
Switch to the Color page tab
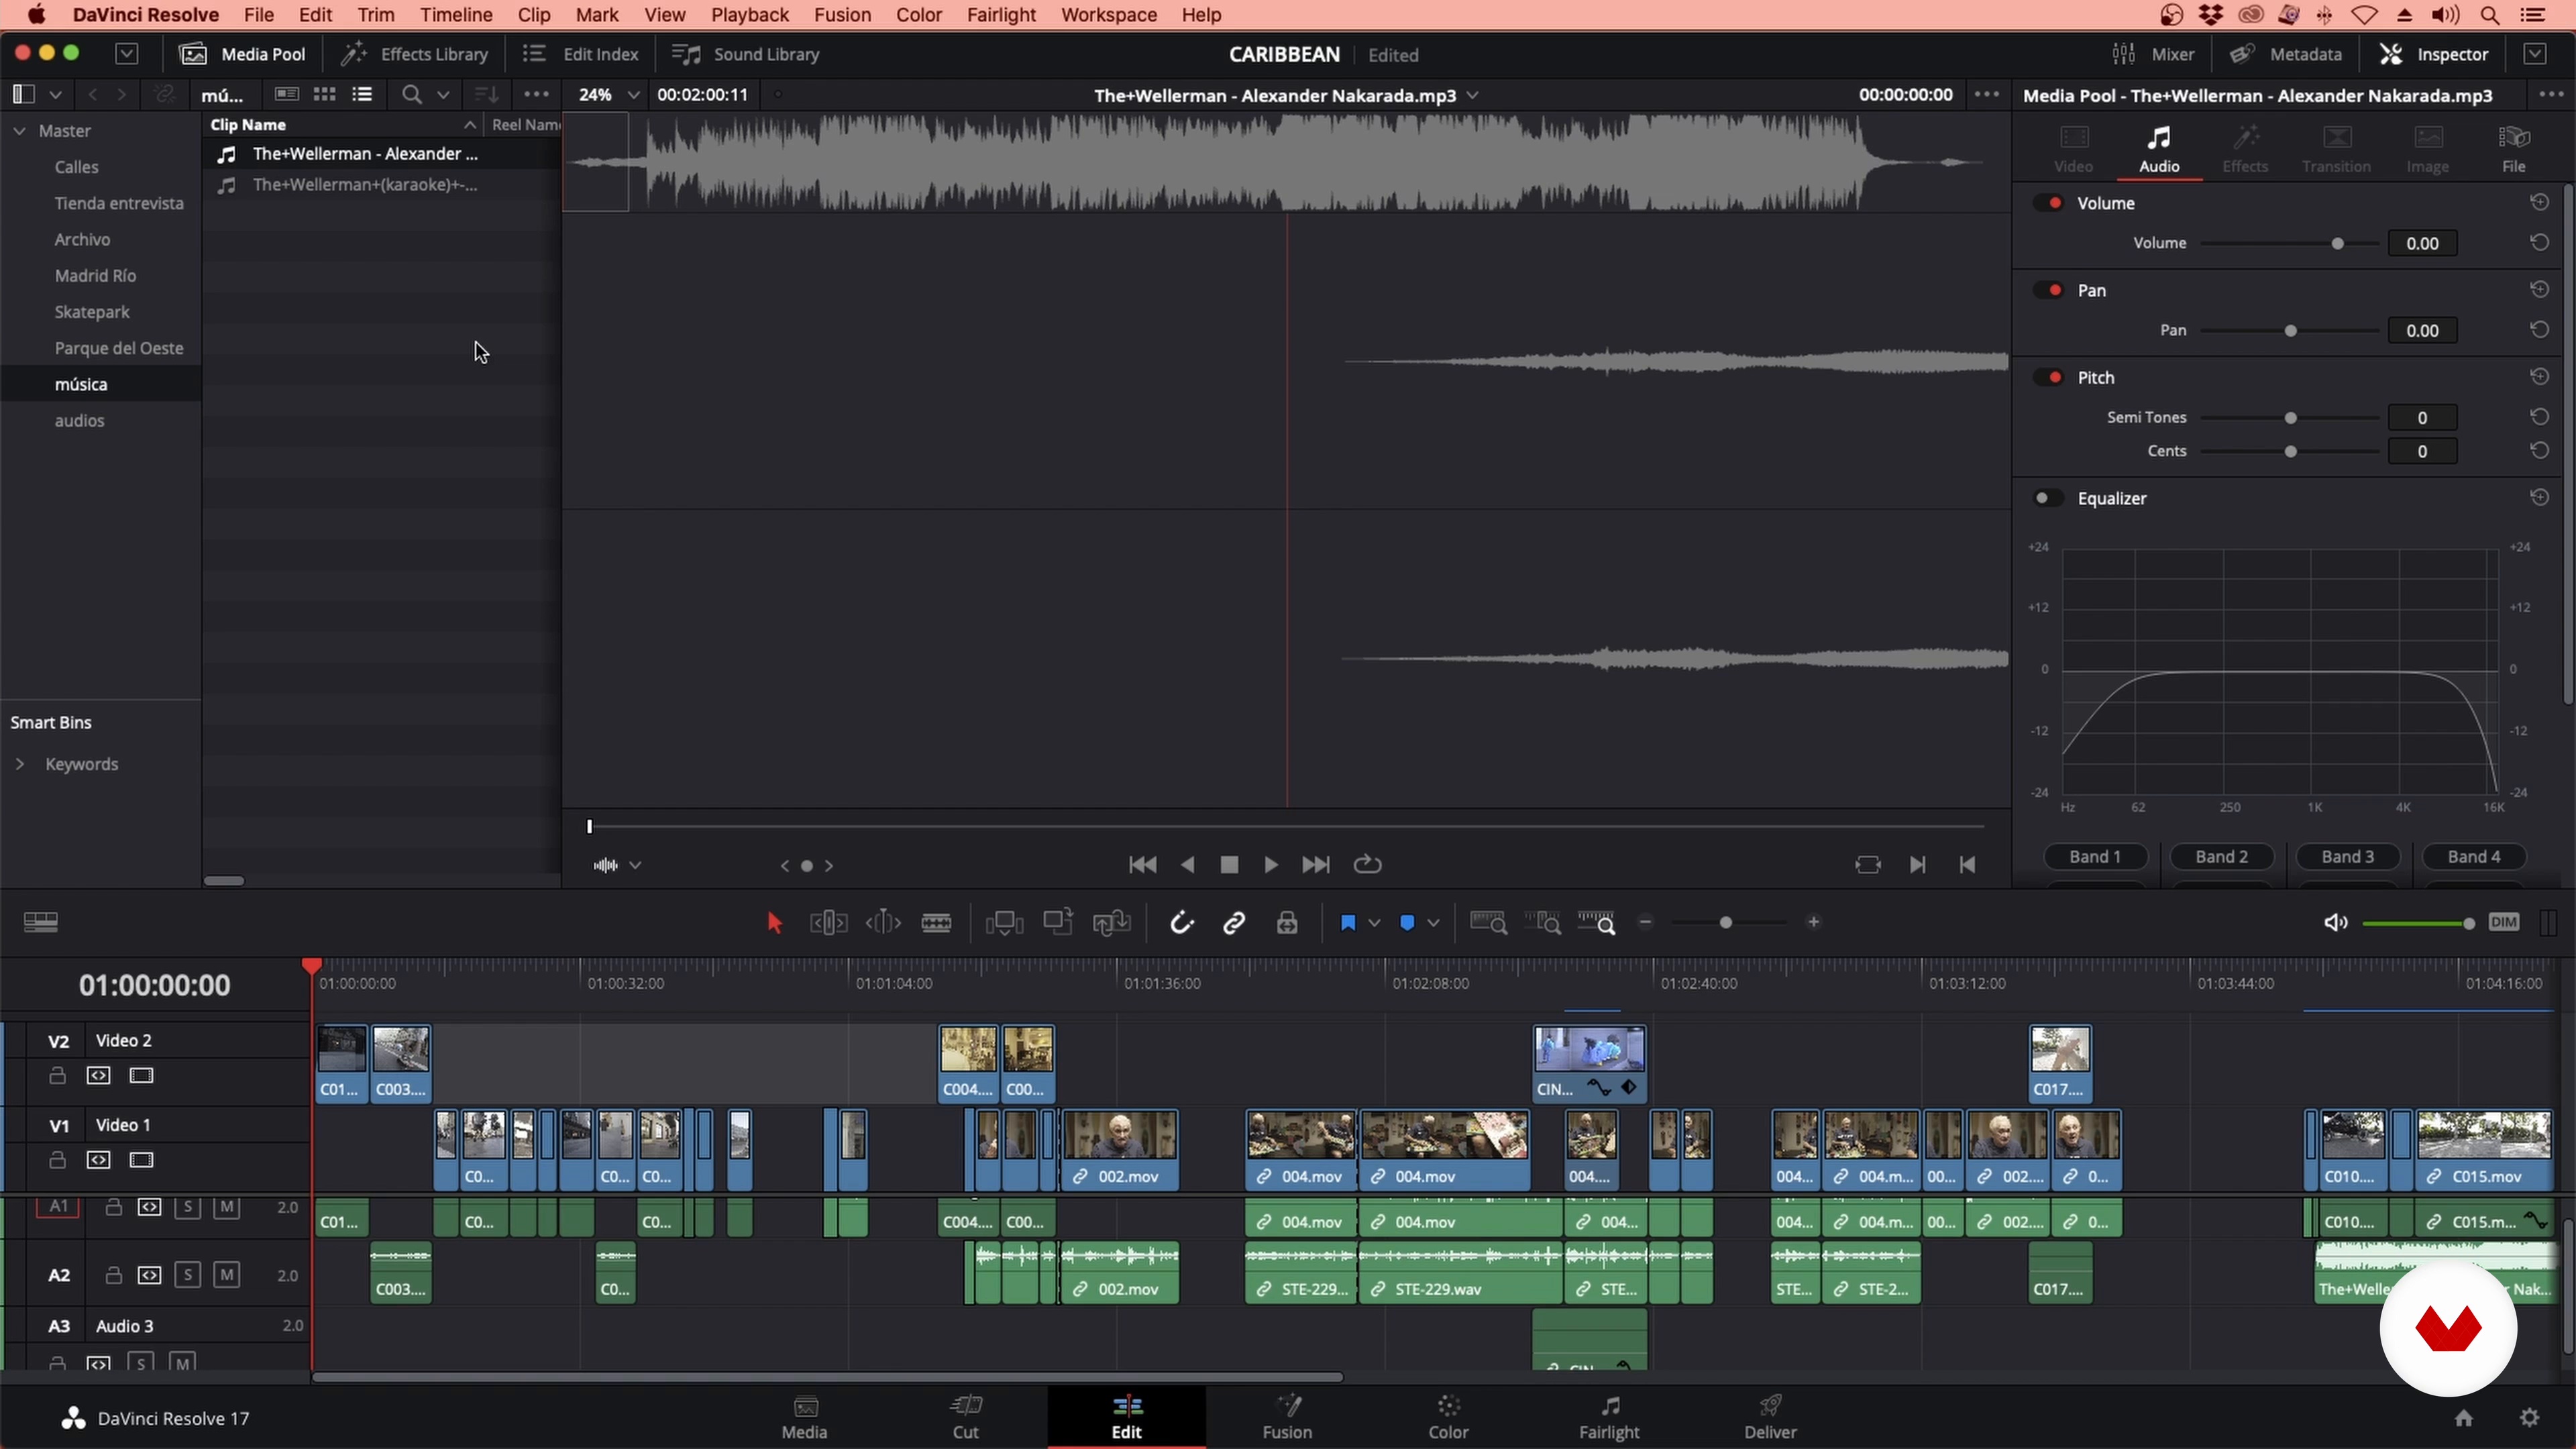pos(1447,1416)
